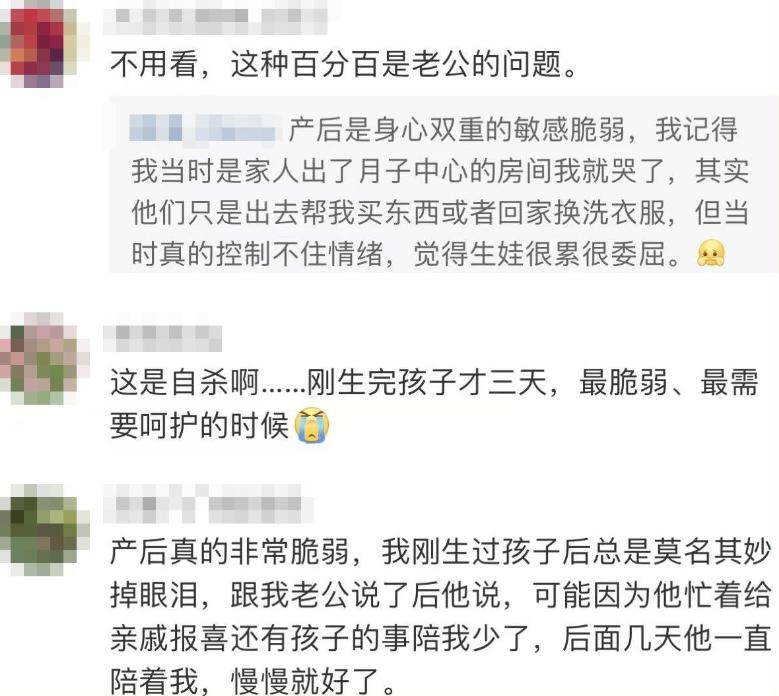Tap the blurred username of third commenter

(x=209, y=504)
